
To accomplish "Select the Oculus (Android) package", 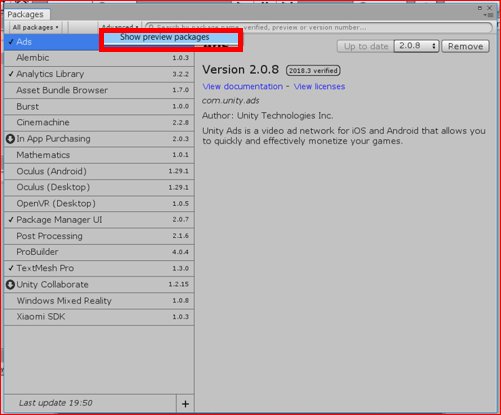I will tap(99, 171).
